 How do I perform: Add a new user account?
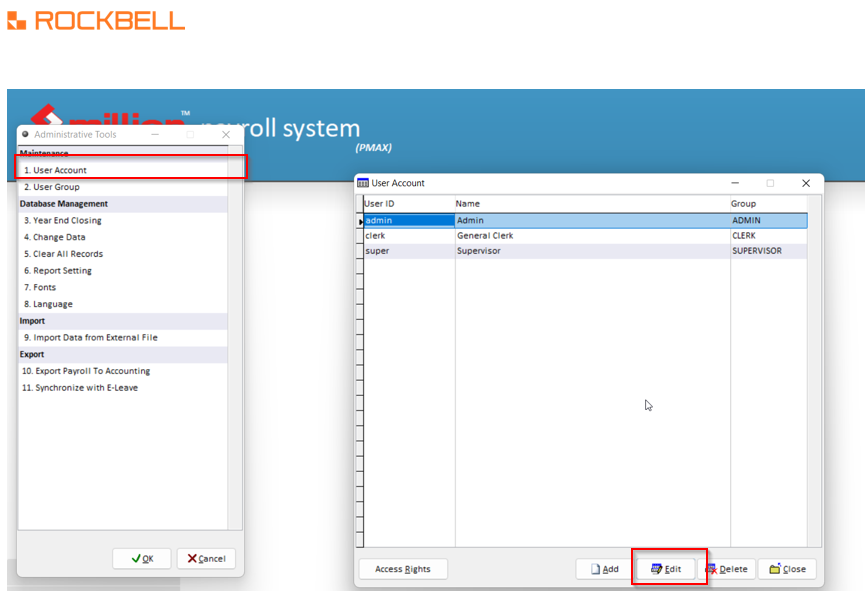tap(604, 569)
